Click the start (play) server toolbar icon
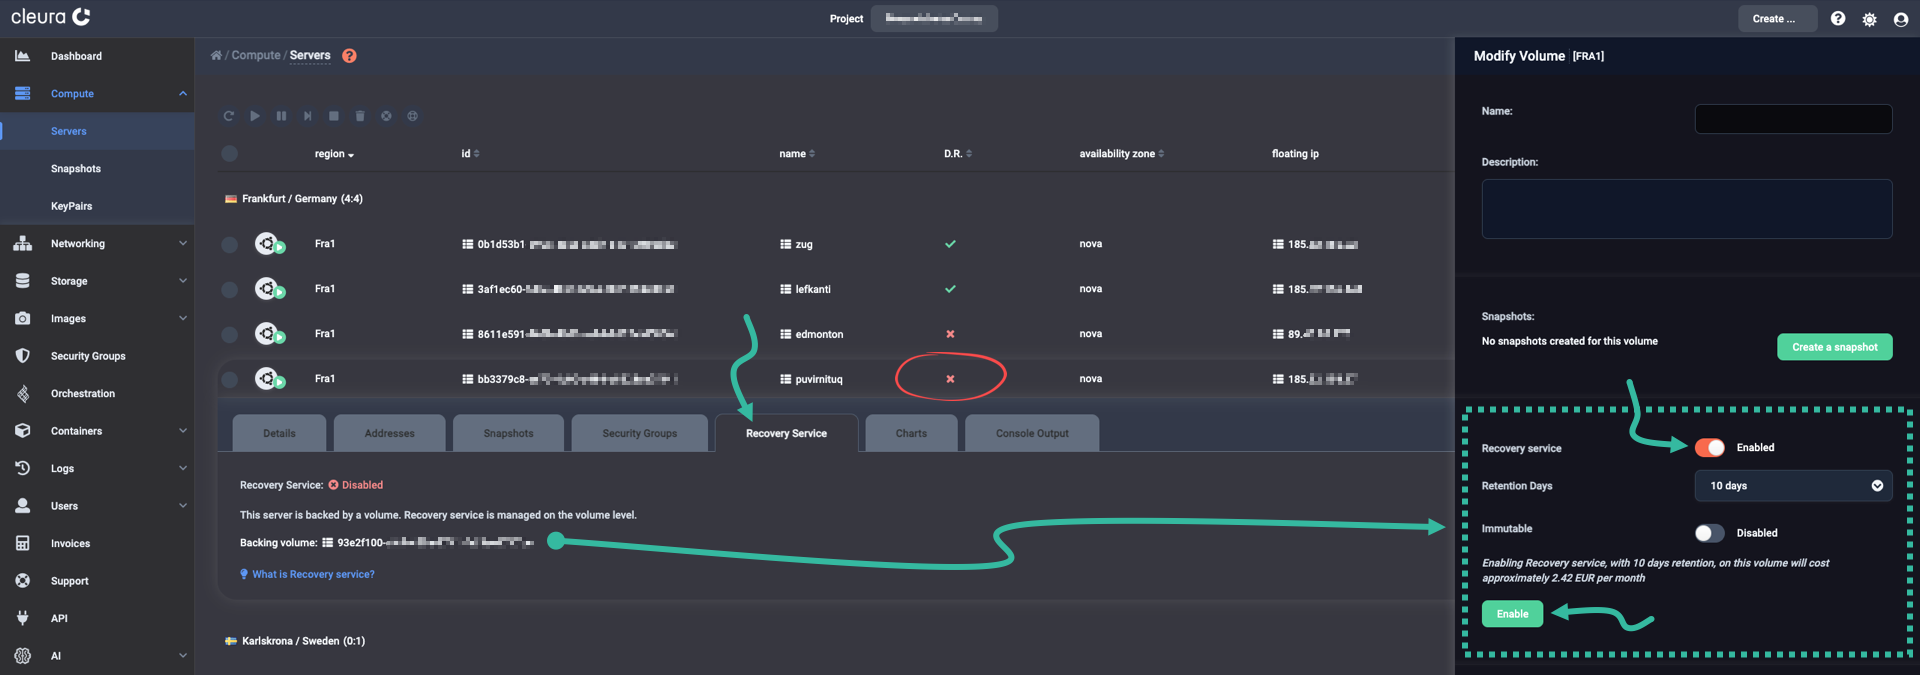 tap(255, 116)
